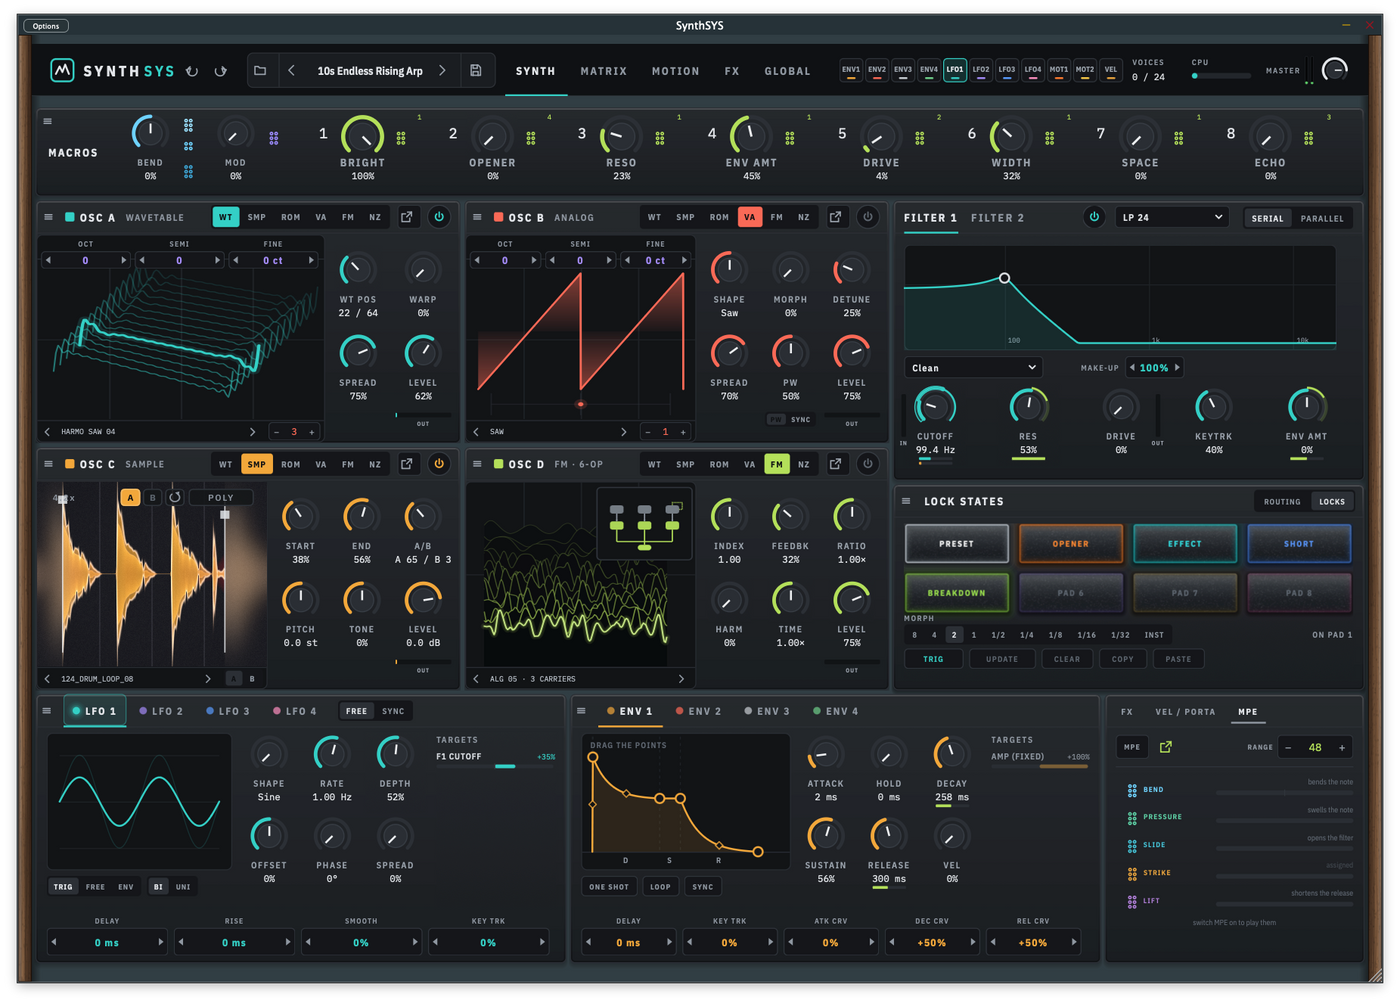
Task: Toggle OSC D power button
Action: pos(868,464)
